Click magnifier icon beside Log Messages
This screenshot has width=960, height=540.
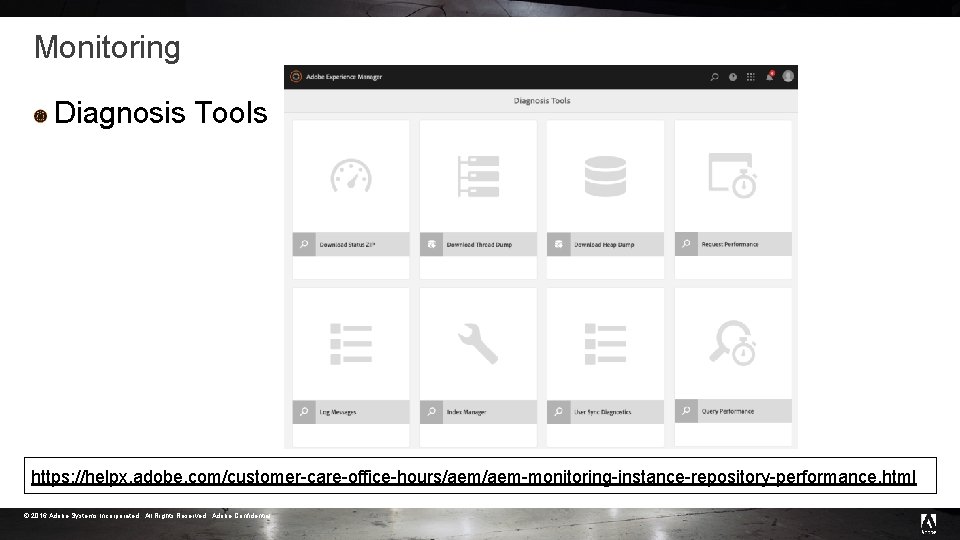click(304, 412)
